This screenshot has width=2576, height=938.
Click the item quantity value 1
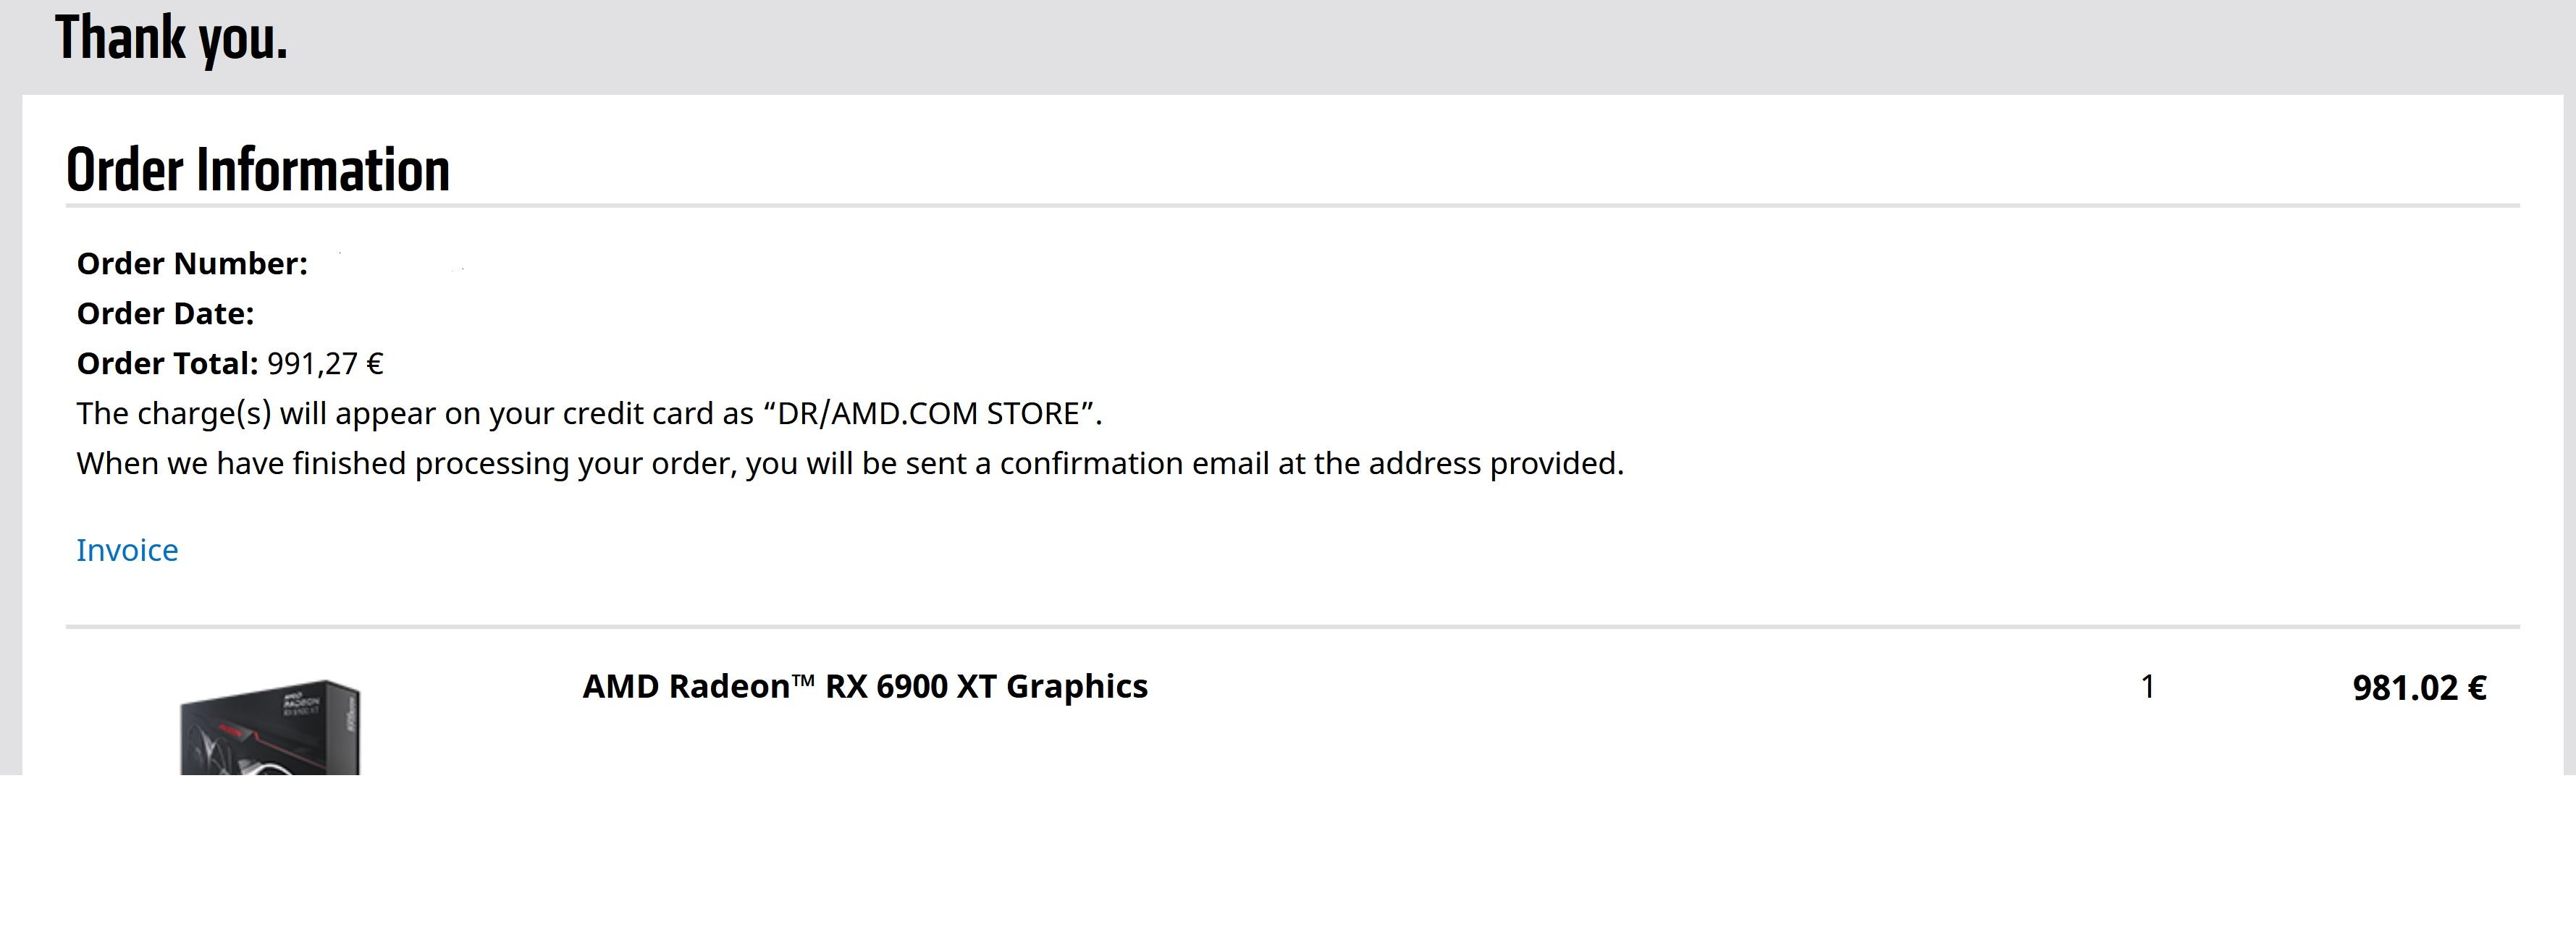2147,686
